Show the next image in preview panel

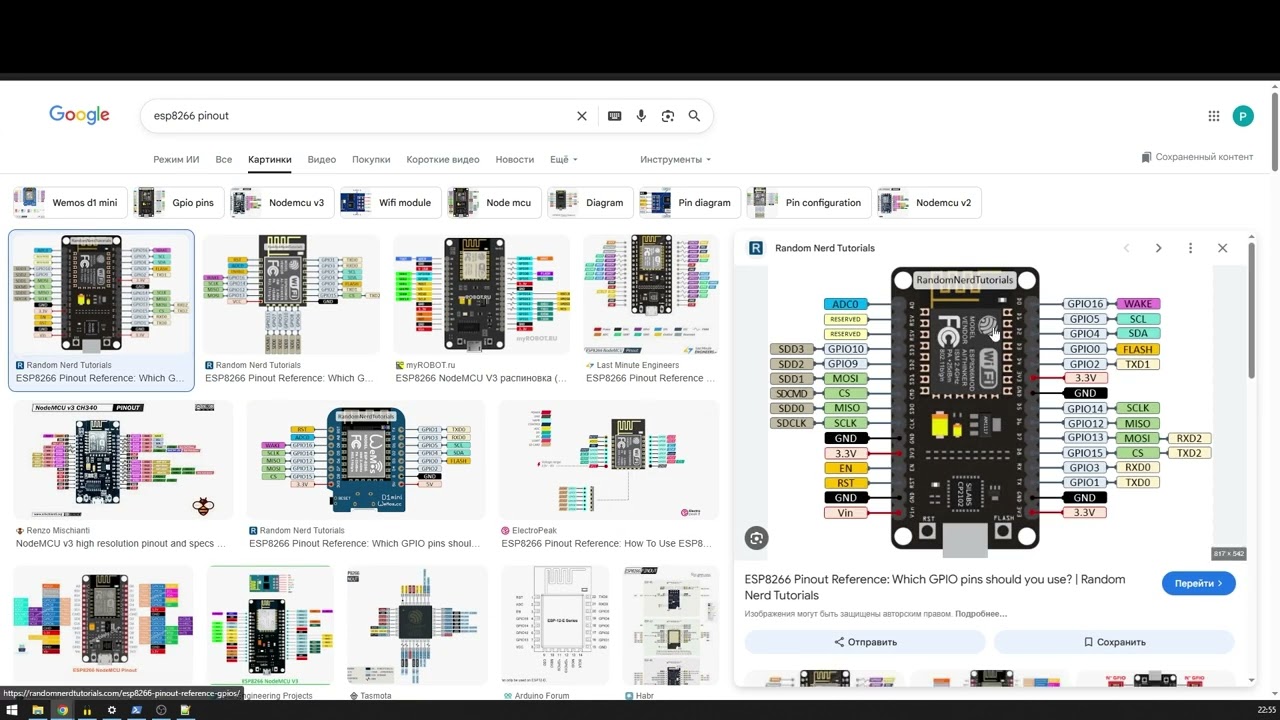[x=1158, y=248]
